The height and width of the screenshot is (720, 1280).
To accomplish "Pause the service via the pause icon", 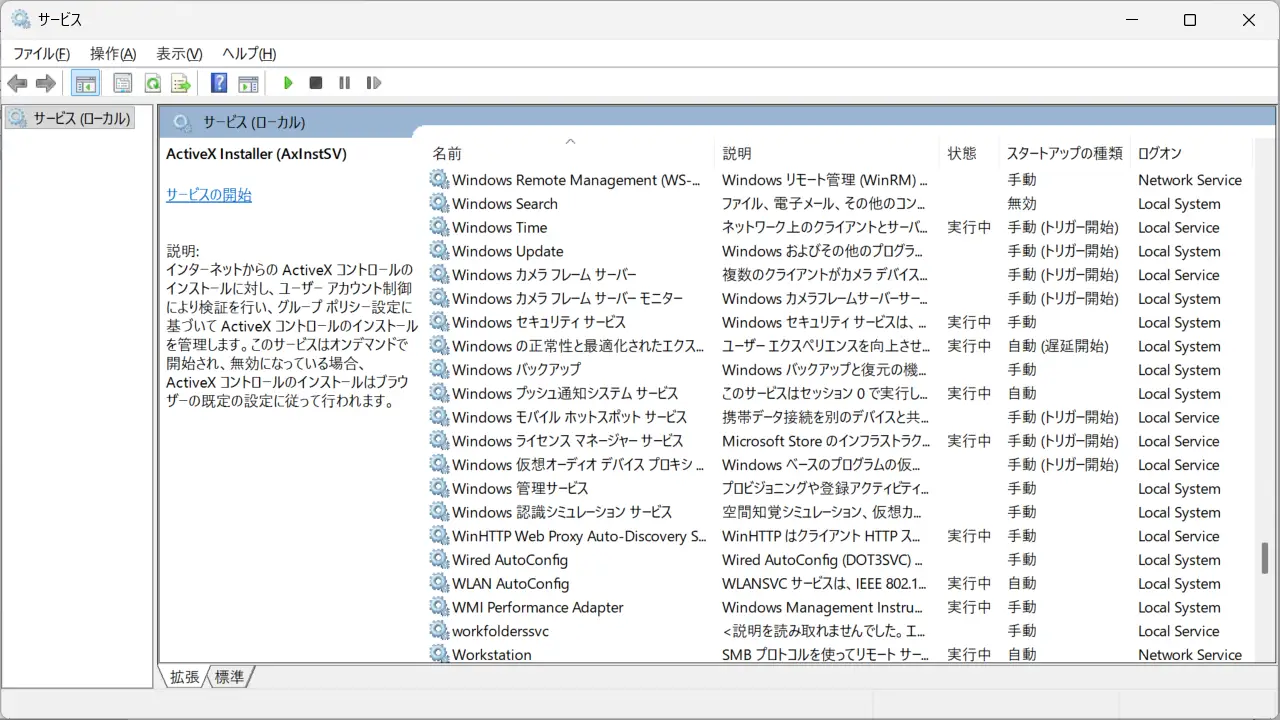I will coord(344,82).
